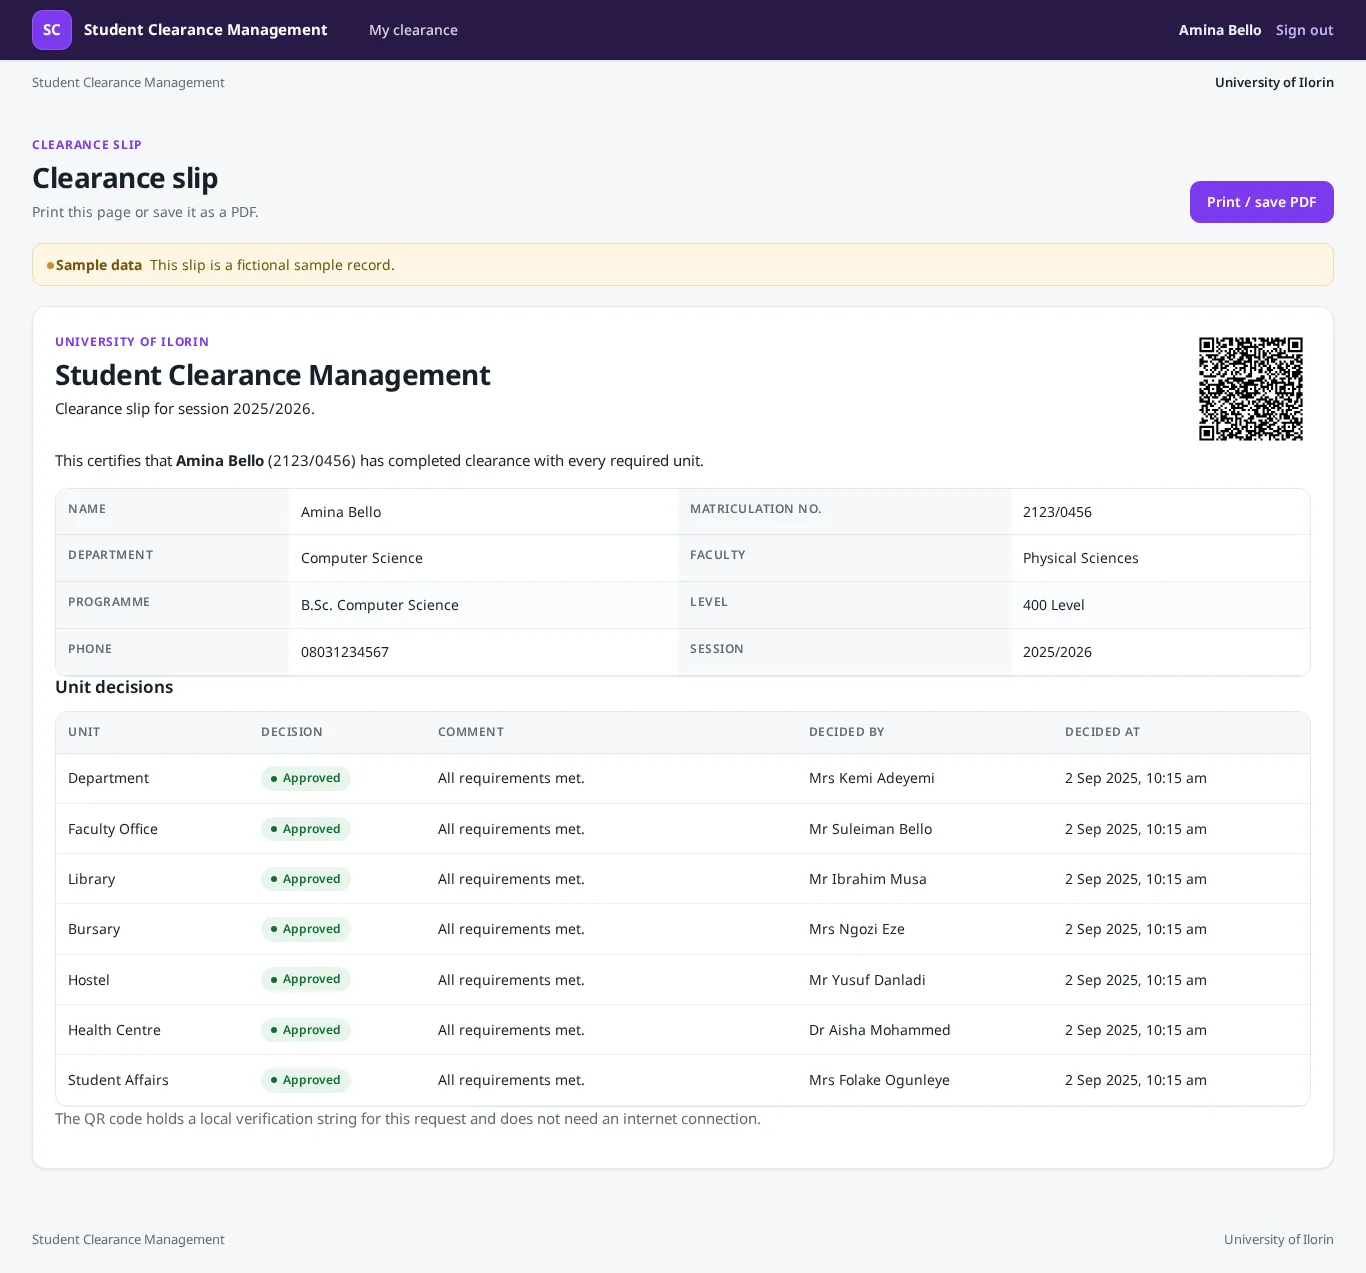Click the Approved badge for Library
This screenshot has width=1366, height=1273.
[x=306, y=879]
